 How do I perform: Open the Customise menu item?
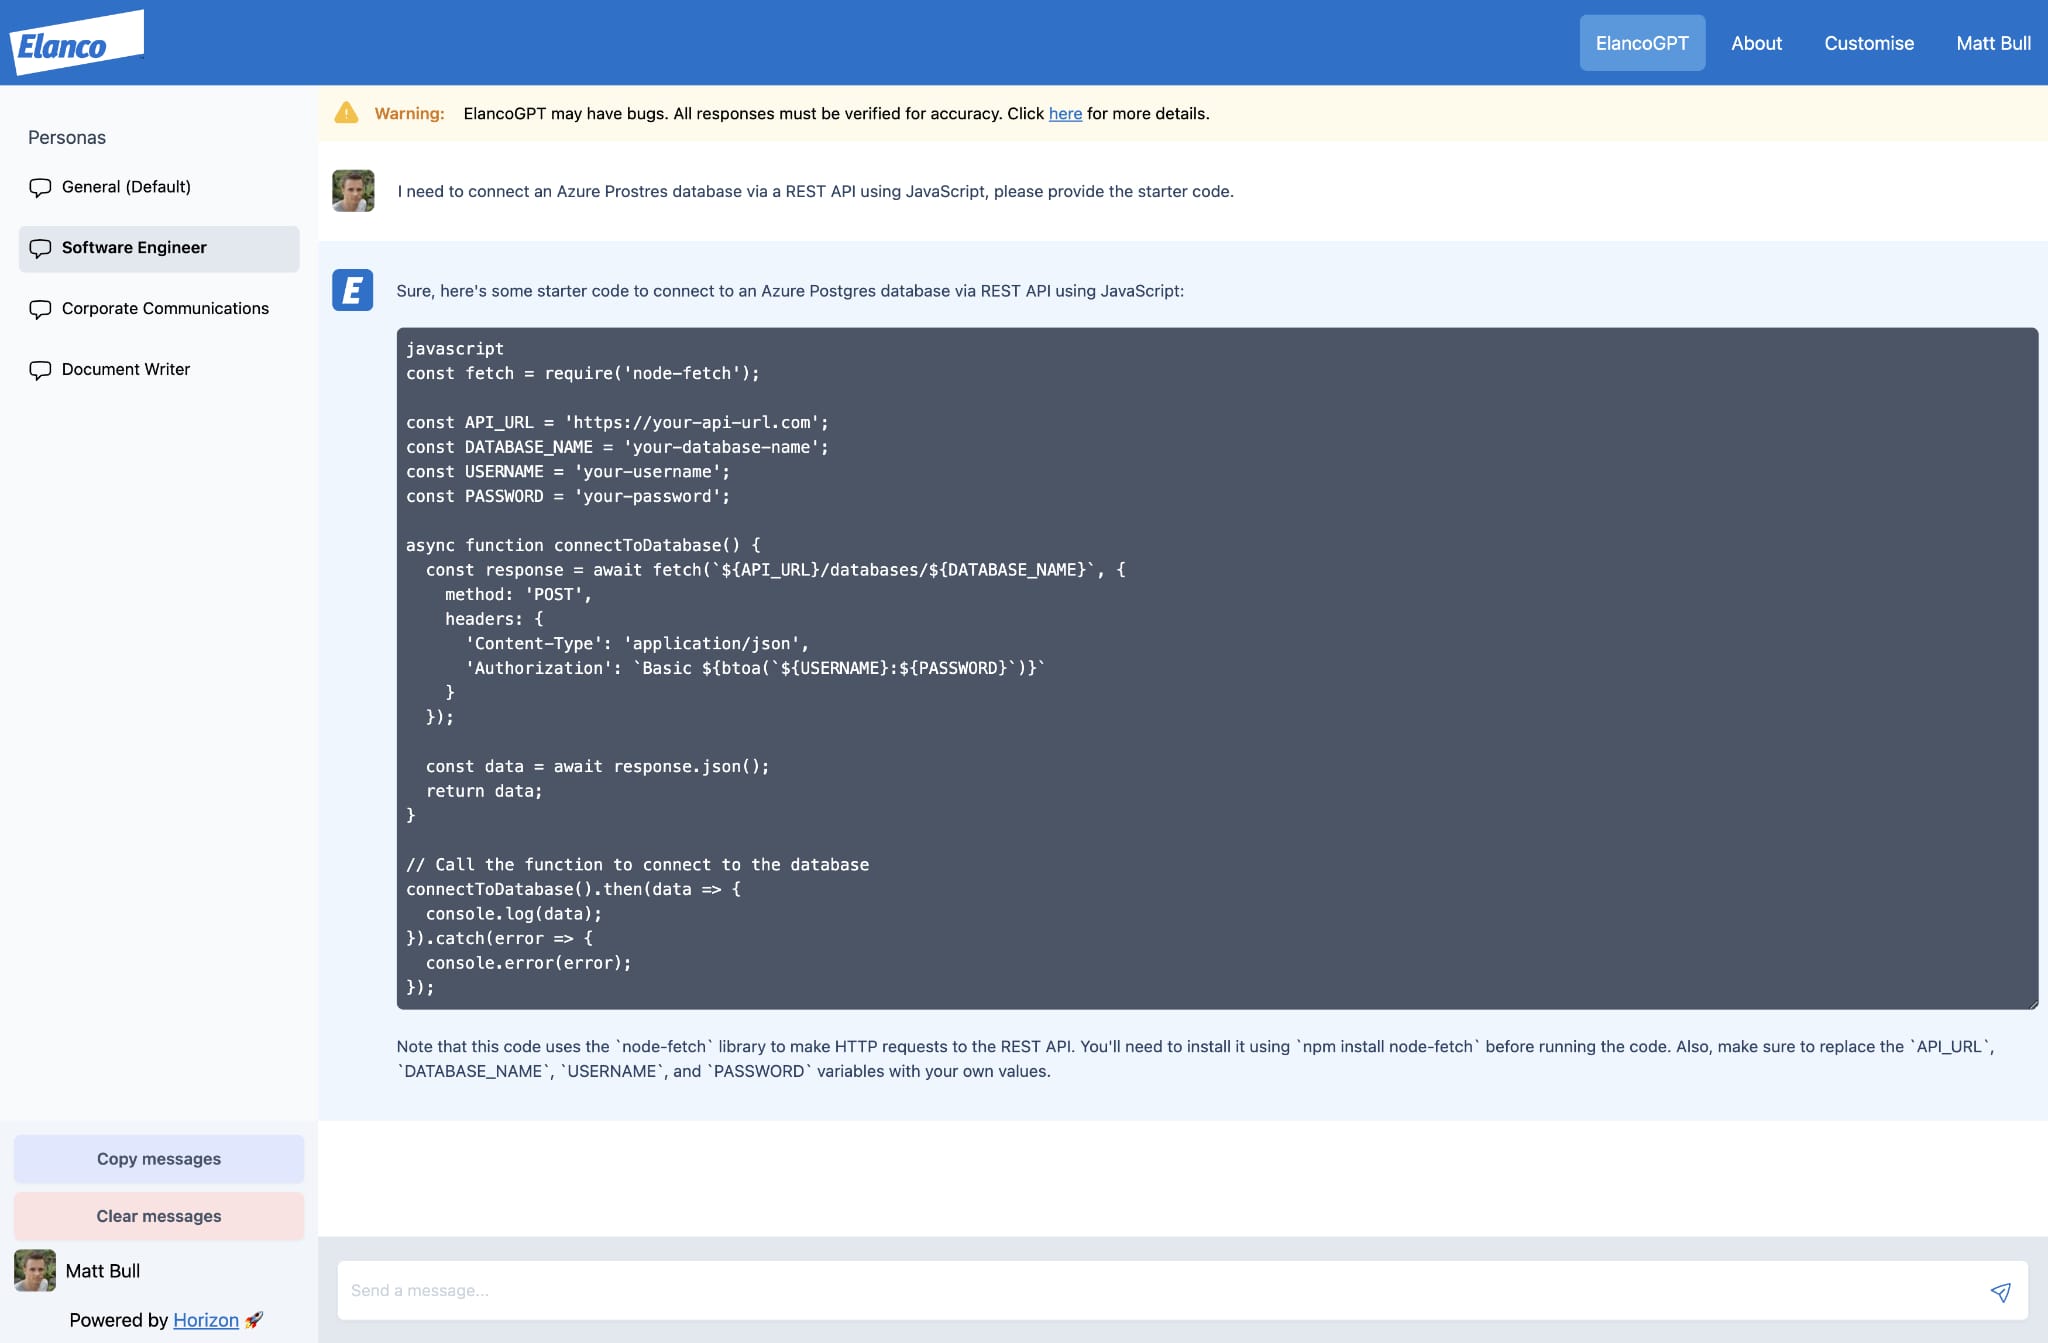coord(1869,43)
